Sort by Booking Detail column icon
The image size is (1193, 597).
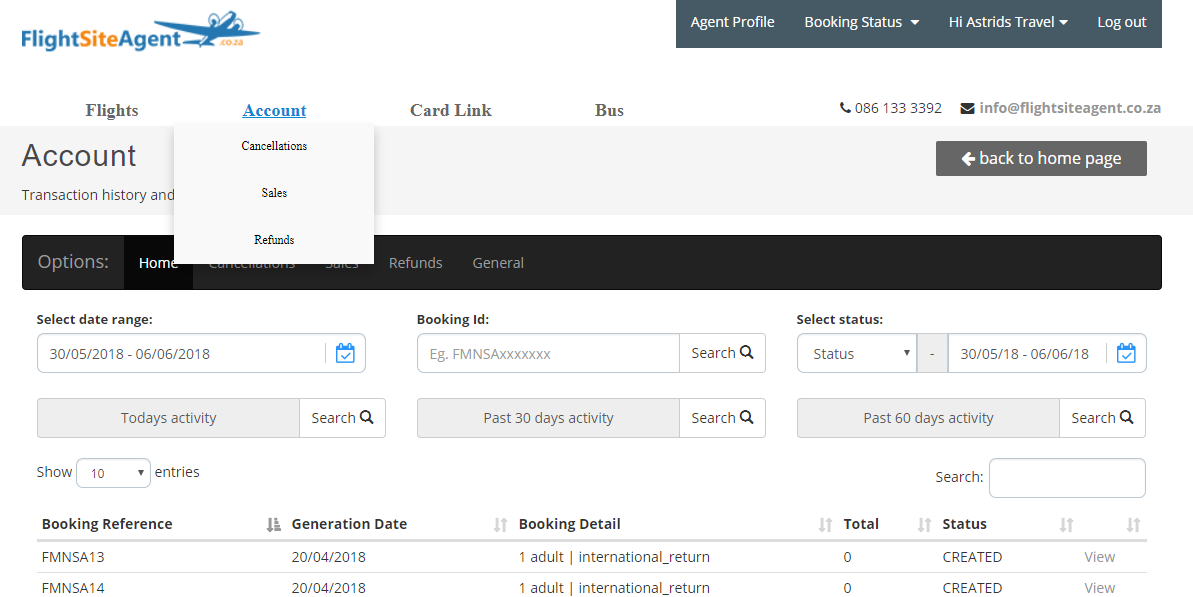(826, 525)
